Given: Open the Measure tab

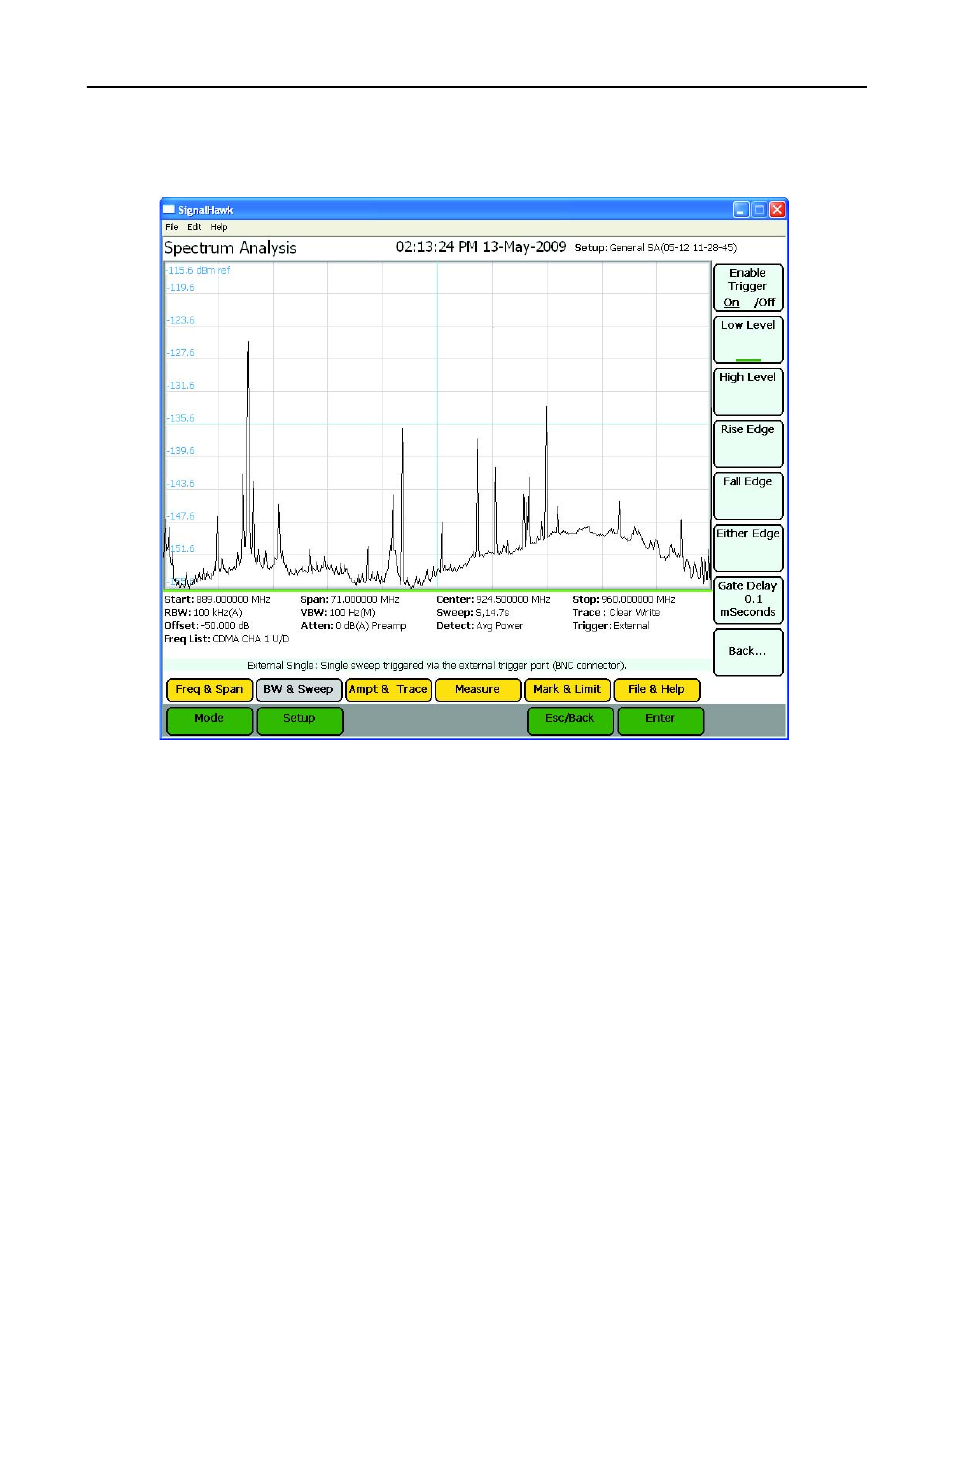Looking at the screenshot, I should coord(477,690).
